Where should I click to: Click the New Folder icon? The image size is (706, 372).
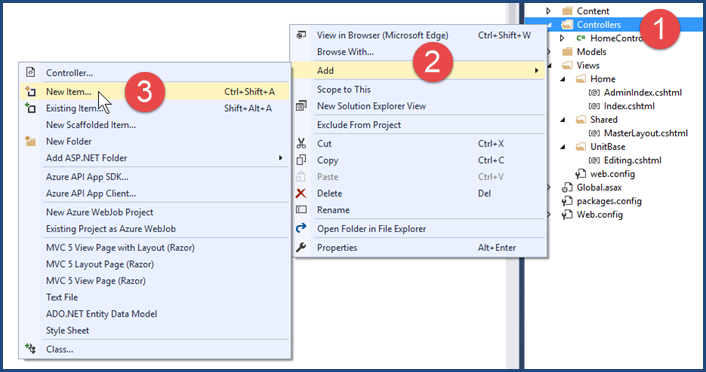tap(30, 141)
